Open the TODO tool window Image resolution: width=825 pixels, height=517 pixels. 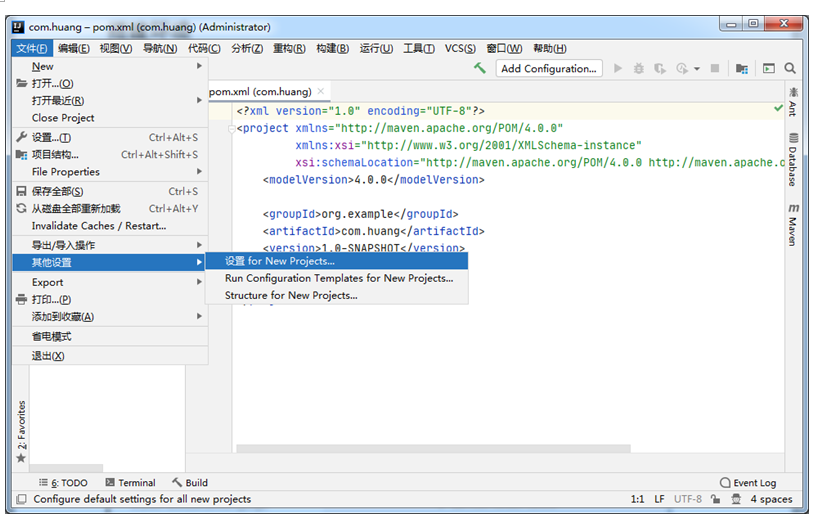(x=63, y=482)
